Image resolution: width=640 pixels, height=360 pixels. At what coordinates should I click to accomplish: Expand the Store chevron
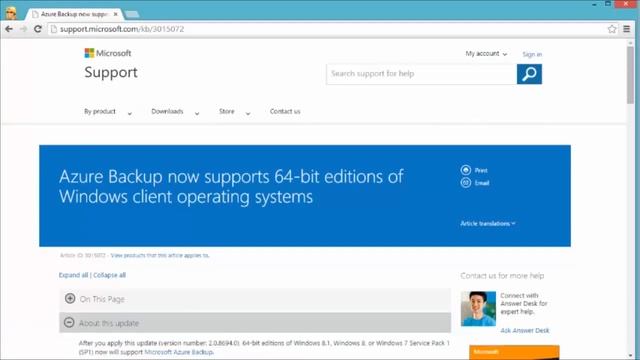coord(248,114)
